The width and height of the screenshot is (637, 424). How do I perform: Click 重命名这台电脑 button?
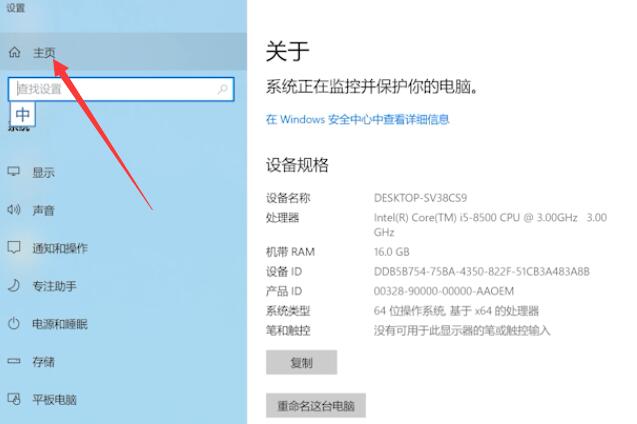pos(316,405)
